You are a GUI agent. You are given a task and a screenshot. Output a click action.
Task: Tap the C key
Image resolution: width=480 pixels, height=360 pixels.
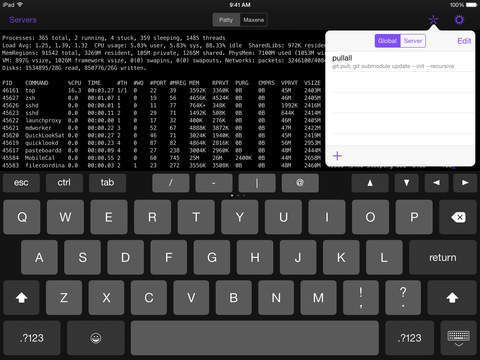149,298
